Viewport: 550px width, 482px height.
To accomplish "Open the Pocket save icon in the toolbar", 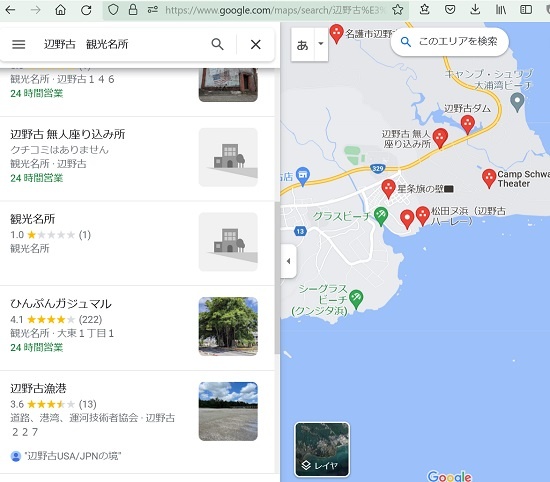I will coord(450,9).
